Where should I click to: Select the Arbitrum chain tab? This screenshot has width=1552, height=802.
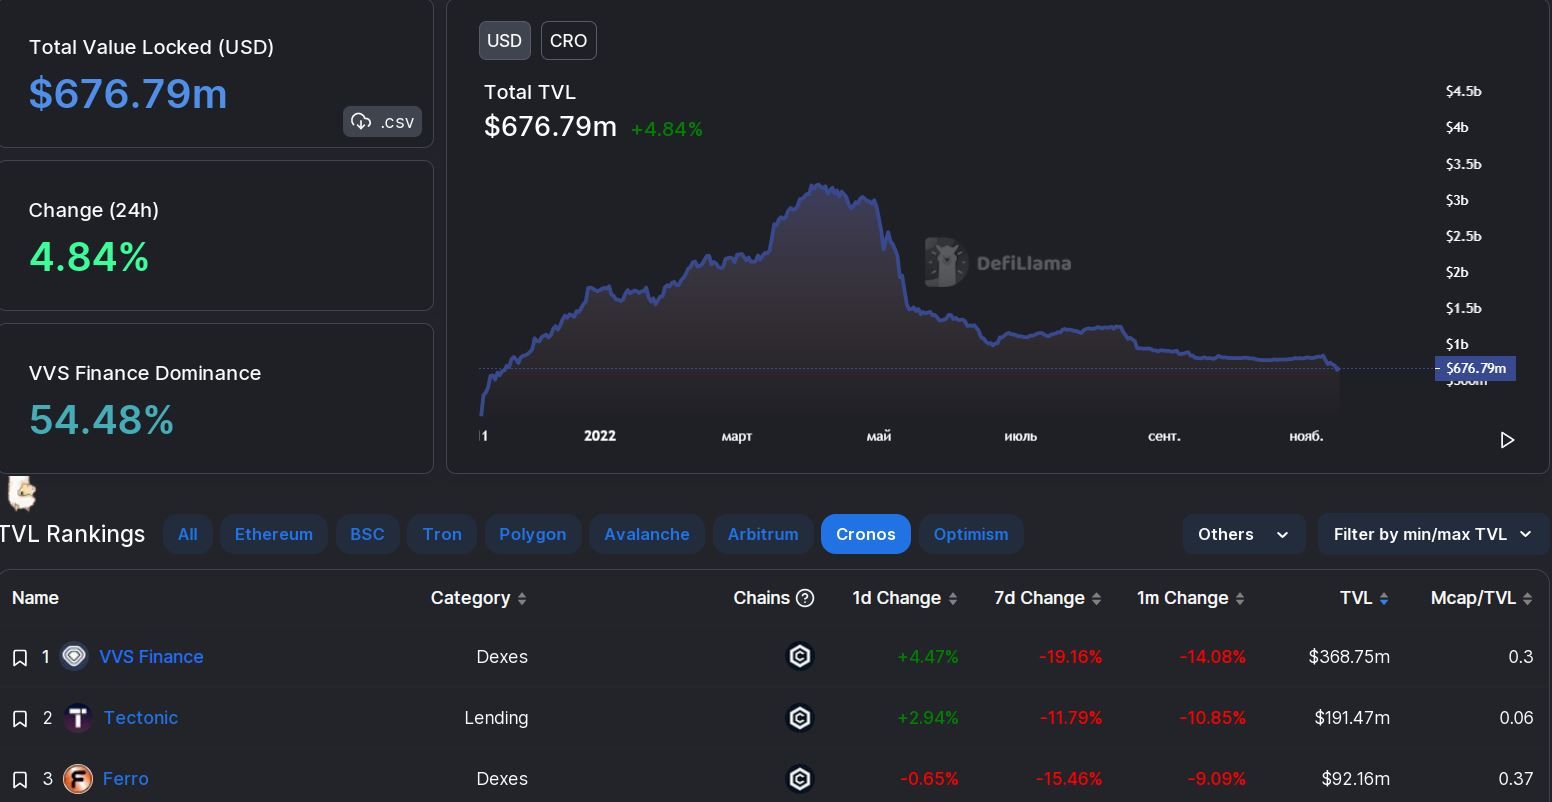763,534
